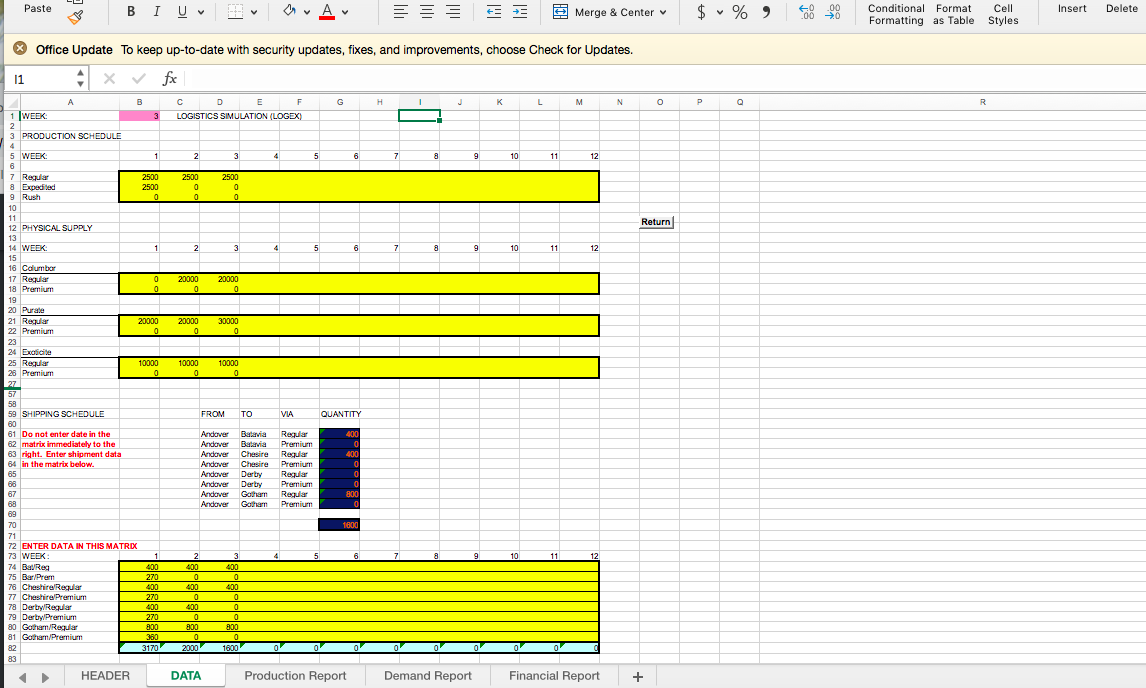
Task: Align text right
Action: 453,12
